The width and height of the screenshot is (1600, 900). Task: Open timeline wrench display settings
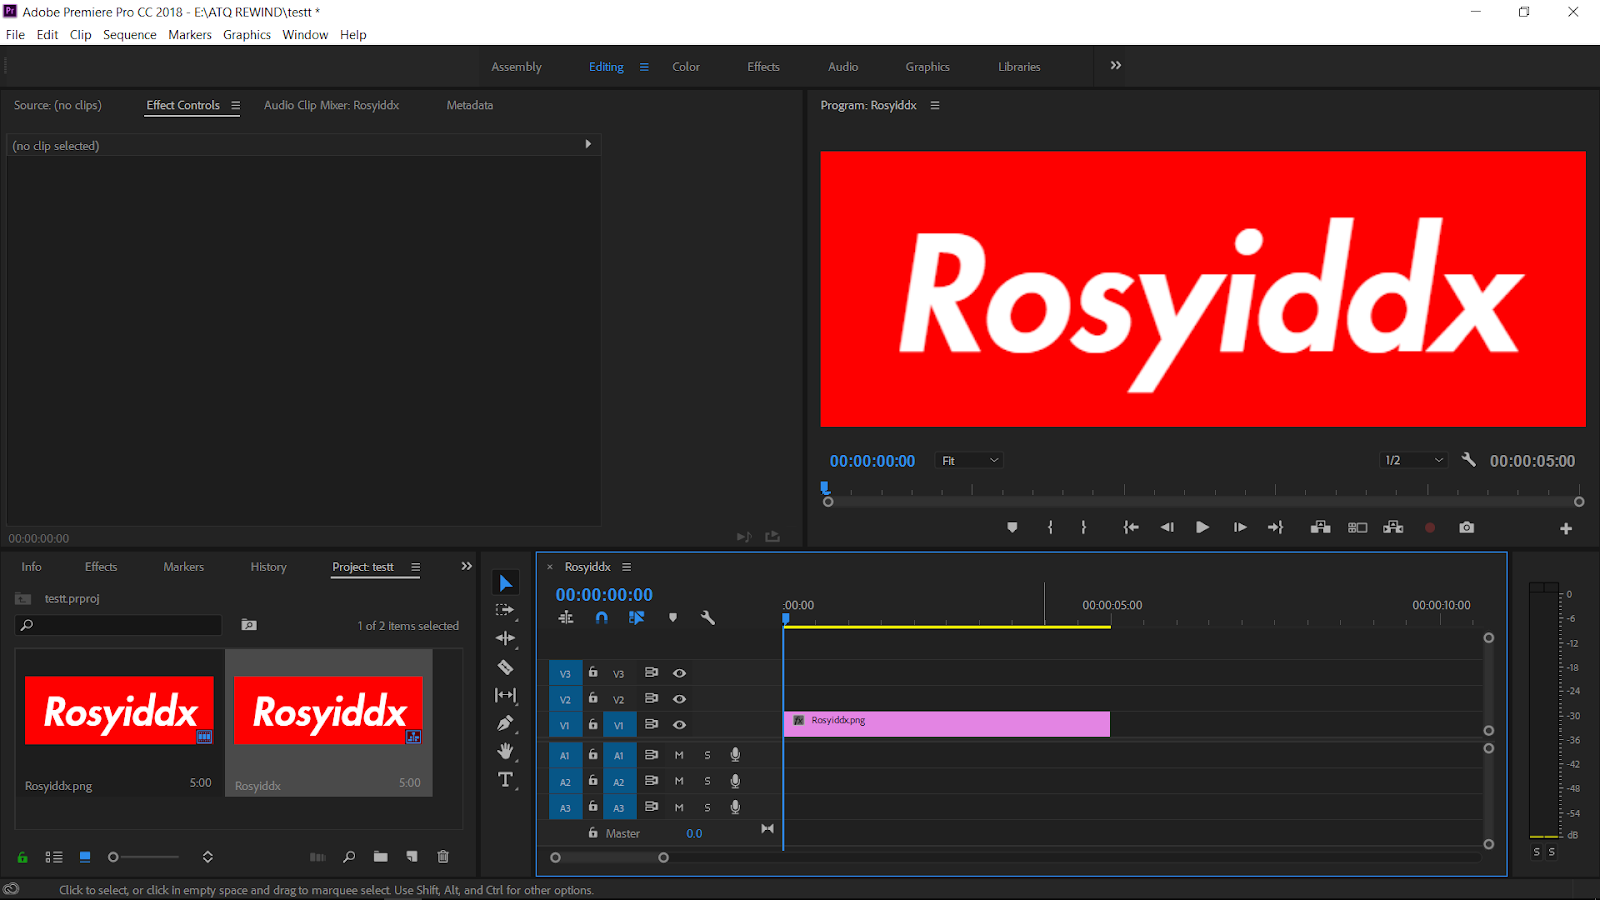click(708, 618)
